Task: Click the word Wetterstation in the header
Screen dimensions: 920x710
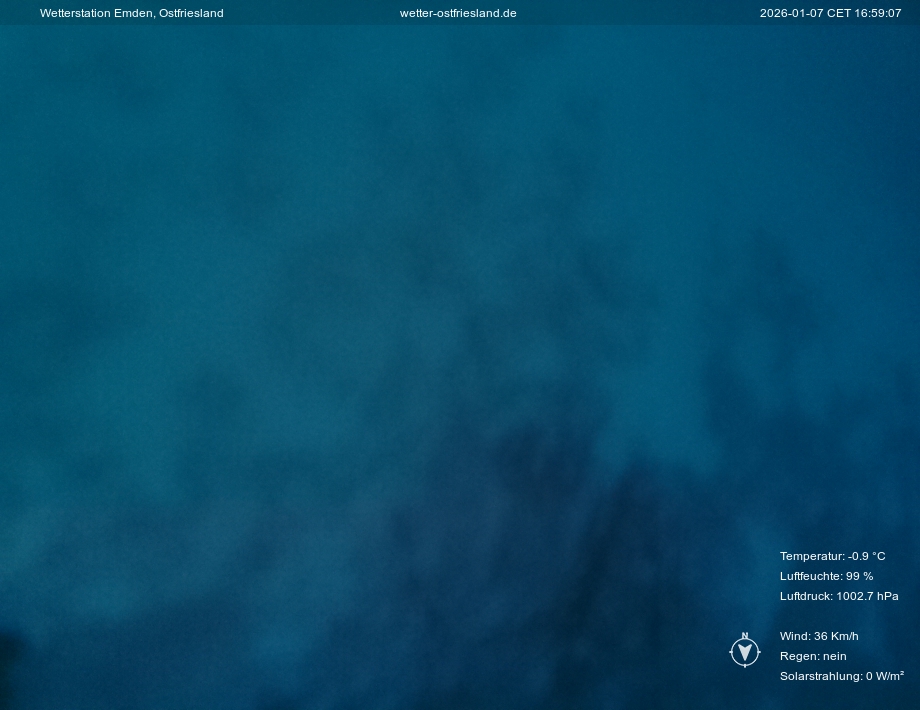Action: click(75, 13)
